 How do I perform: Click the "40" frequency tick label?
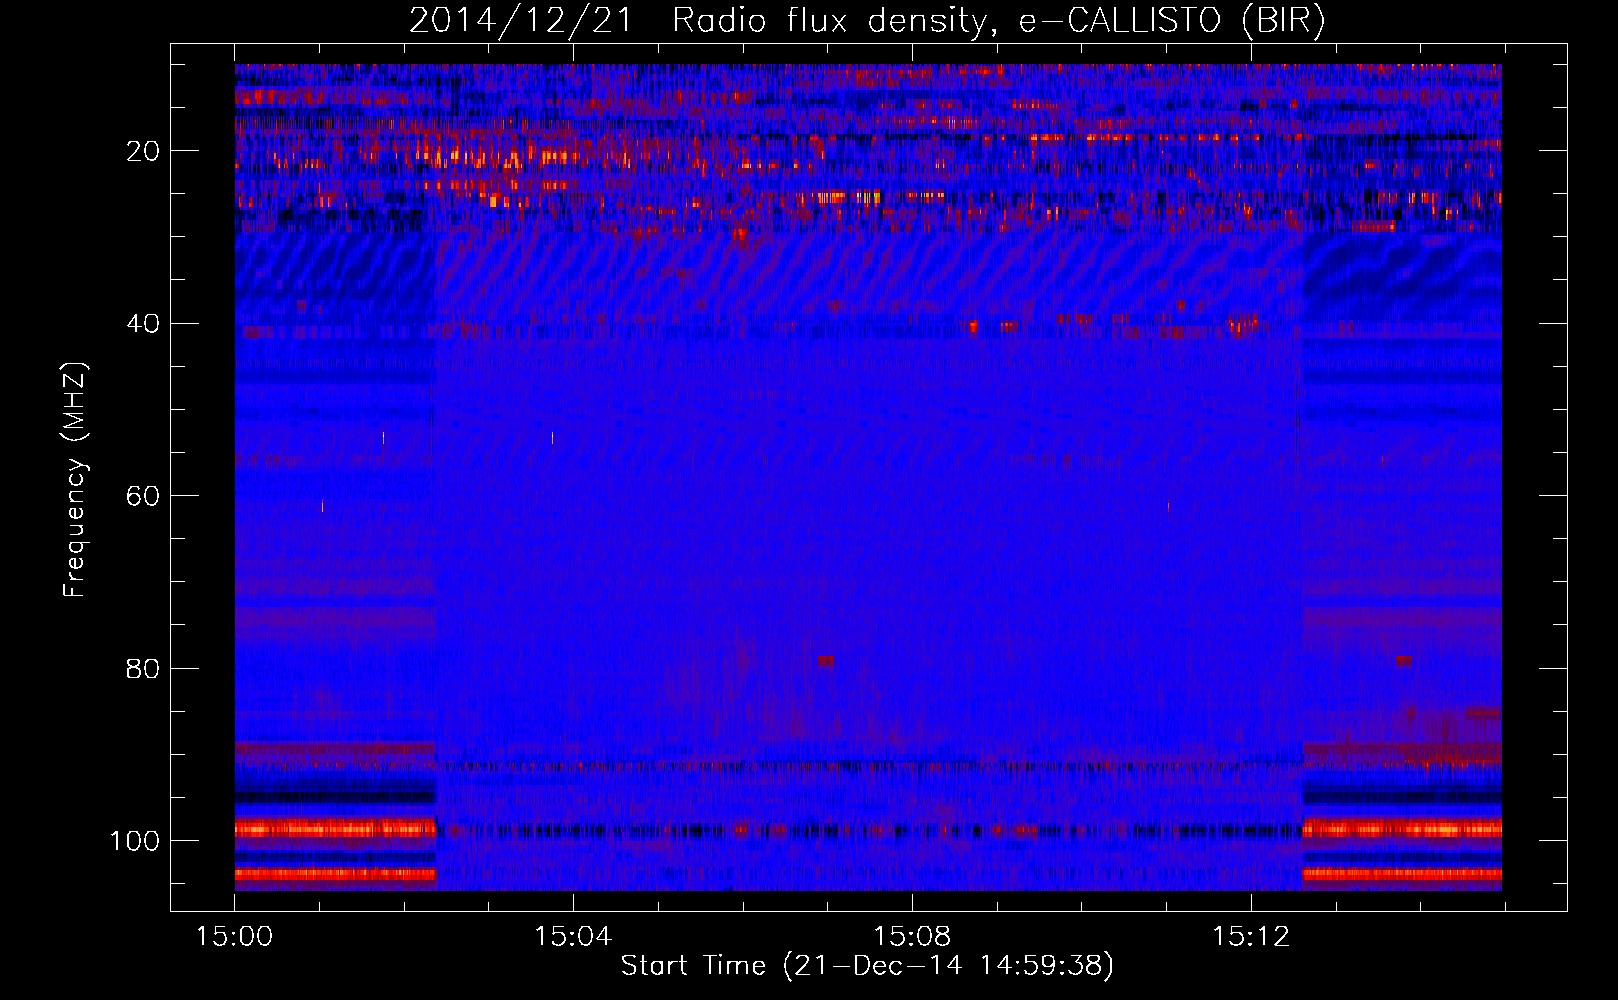click(144, 324)
